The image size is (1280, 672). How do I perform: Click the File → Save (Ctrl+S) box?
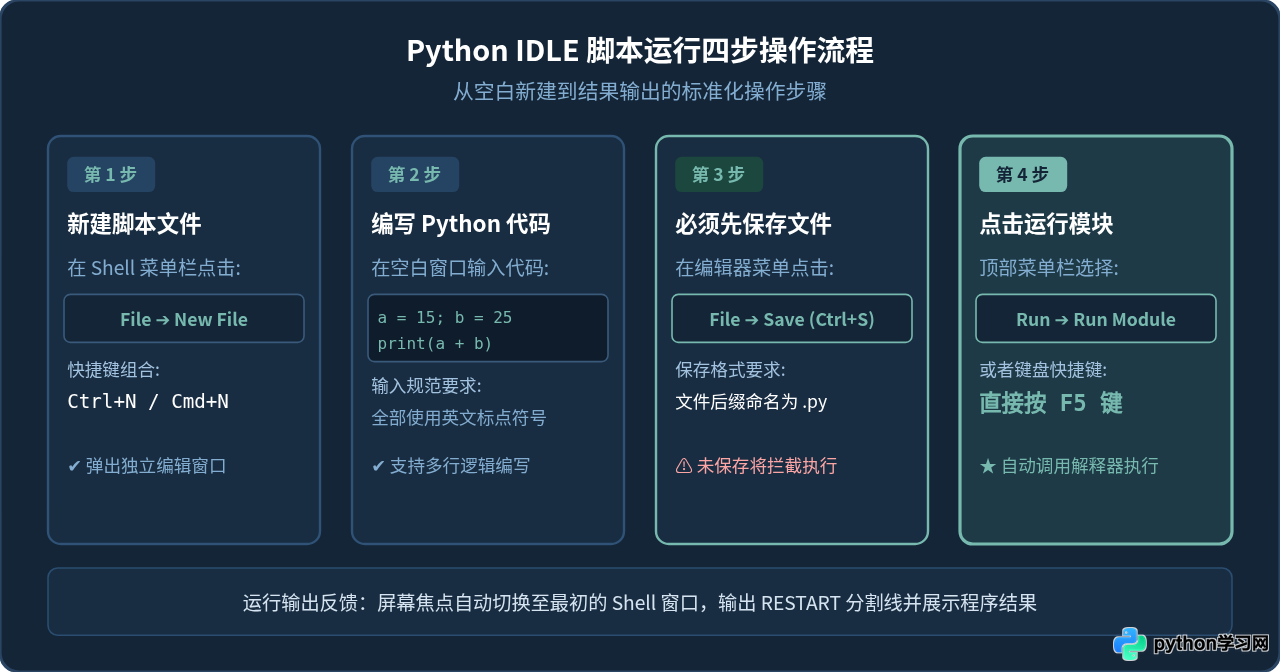792,319
